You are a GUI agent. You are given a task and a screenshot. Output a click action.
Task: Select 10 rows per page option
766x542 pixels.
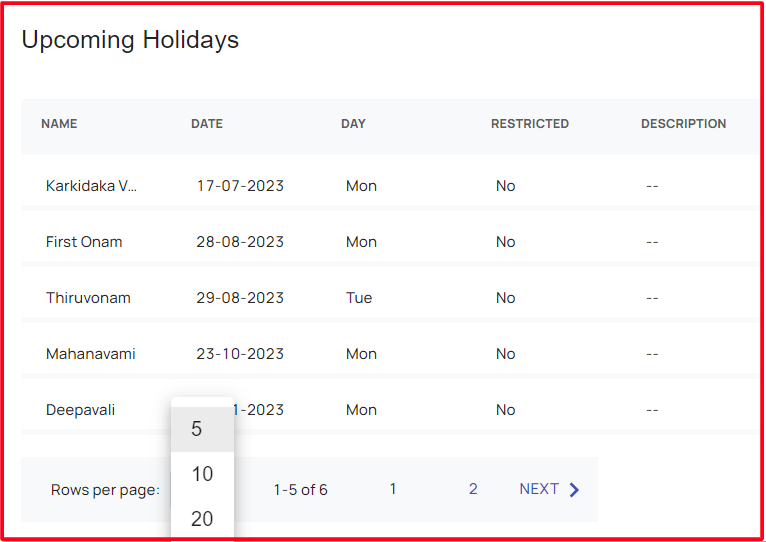[202, 474]
